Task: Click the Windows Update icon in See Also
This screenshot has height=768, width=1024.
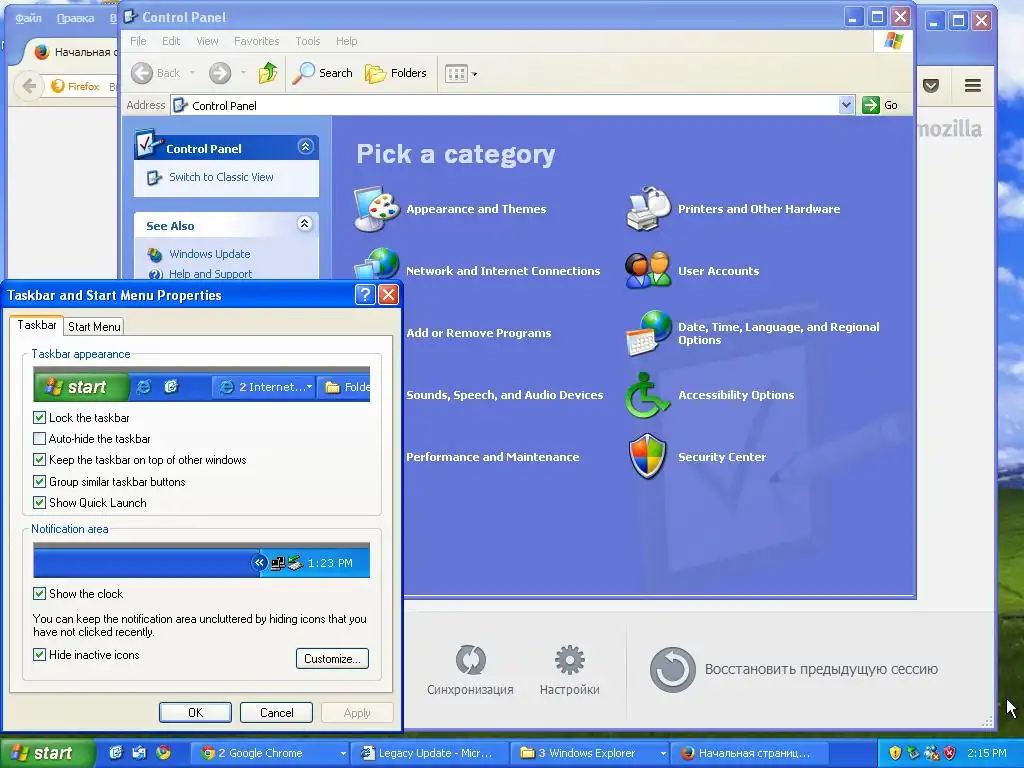Action: 155,254
